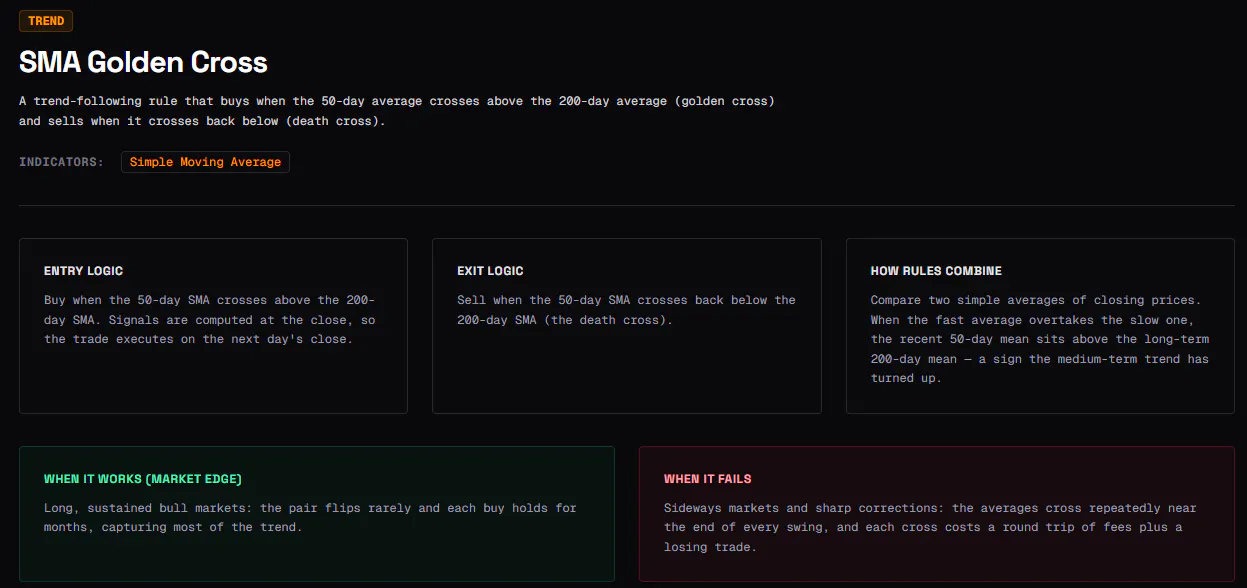1247x588 pixels.
Task: Click the line "losing trade." in When It Fails
Action: [710, 547]
